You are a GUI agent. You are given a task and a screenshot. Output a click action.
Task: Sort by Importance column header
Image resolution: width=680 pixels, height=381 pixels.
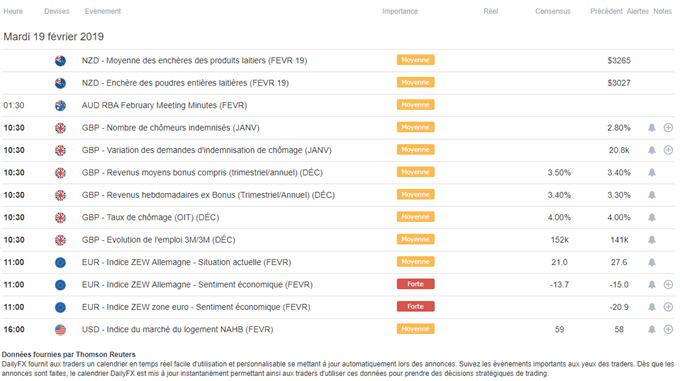click(400, 11)
